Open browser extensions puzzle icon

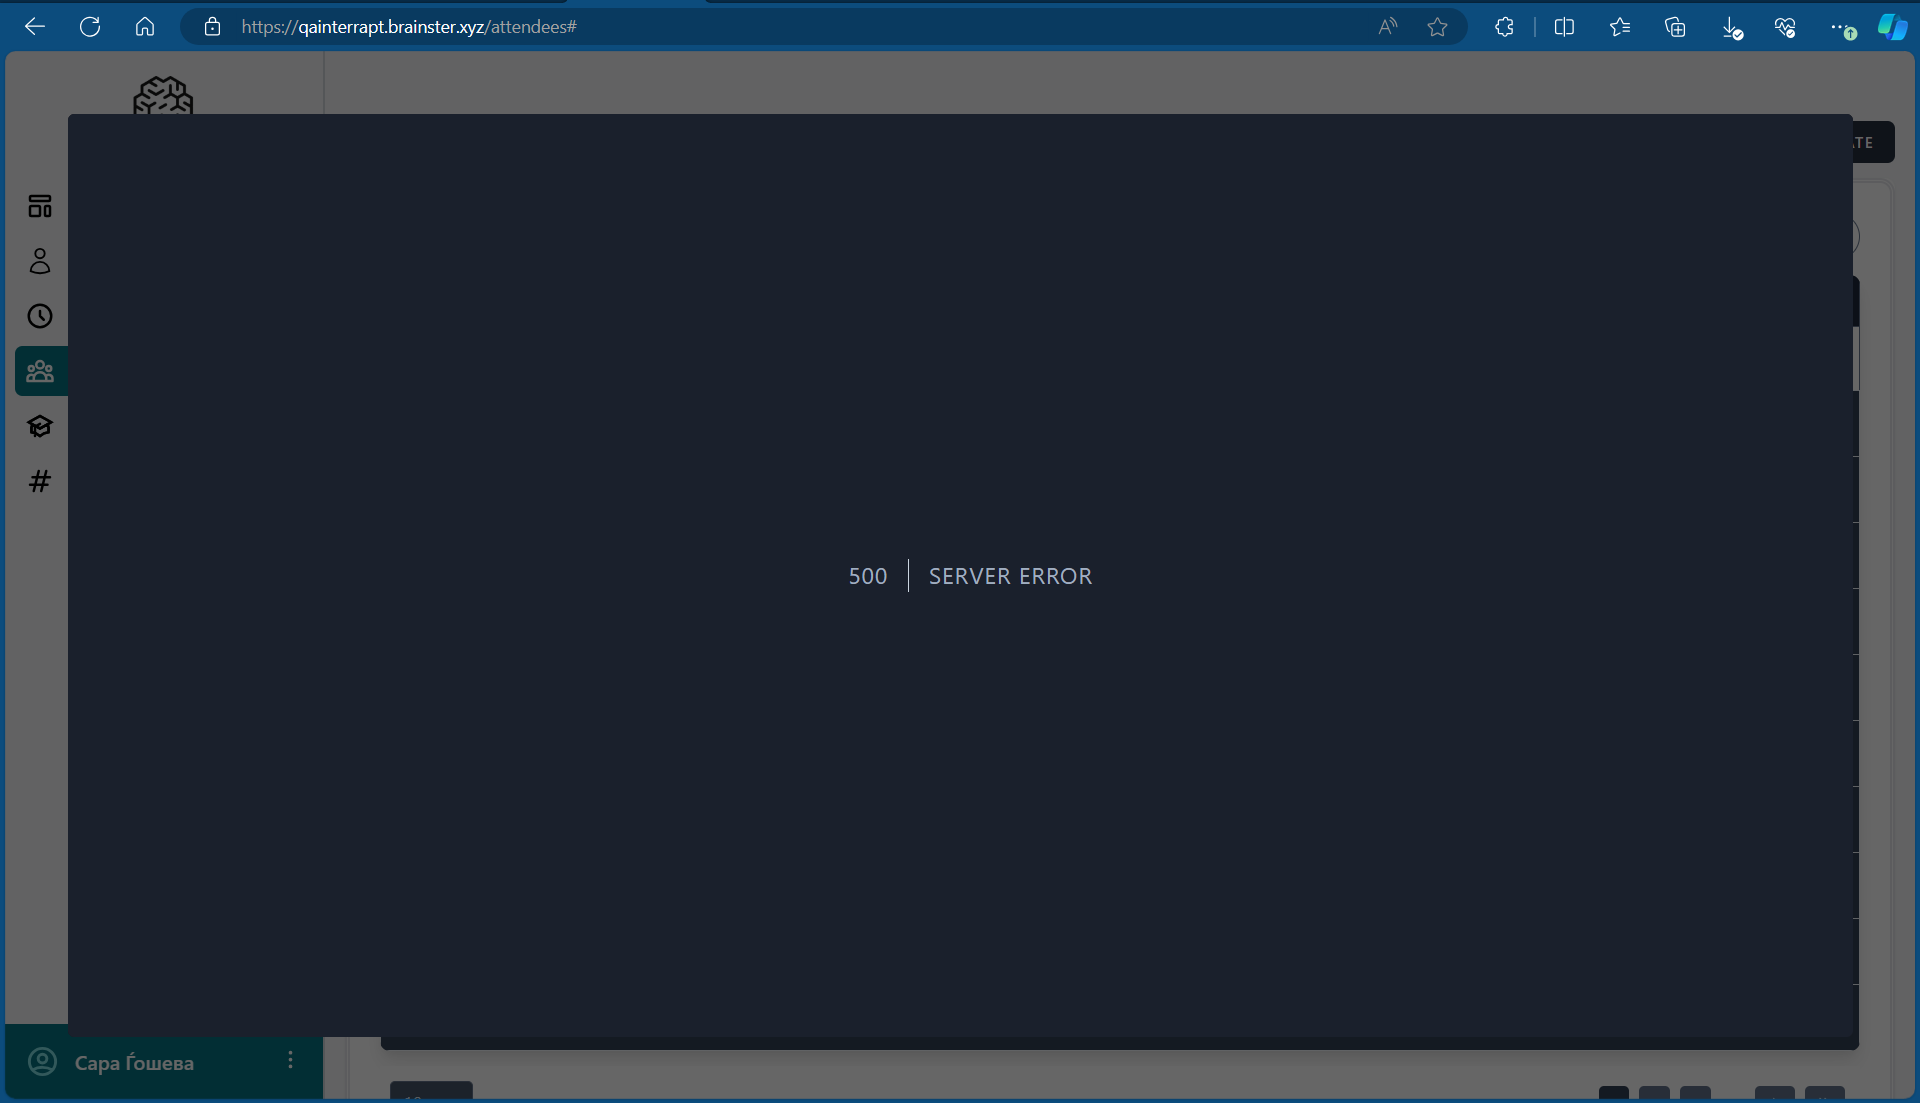[1504, 27]
